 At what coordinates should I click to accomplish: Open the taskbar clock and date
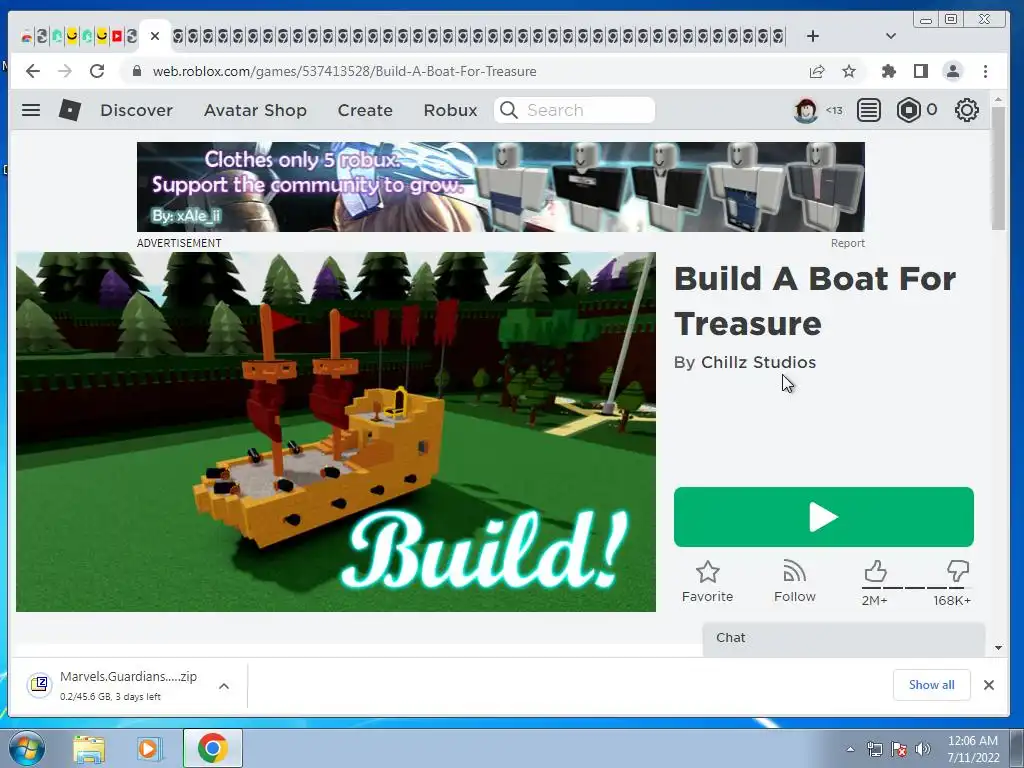pyautogui.click(x=973, y=749)
